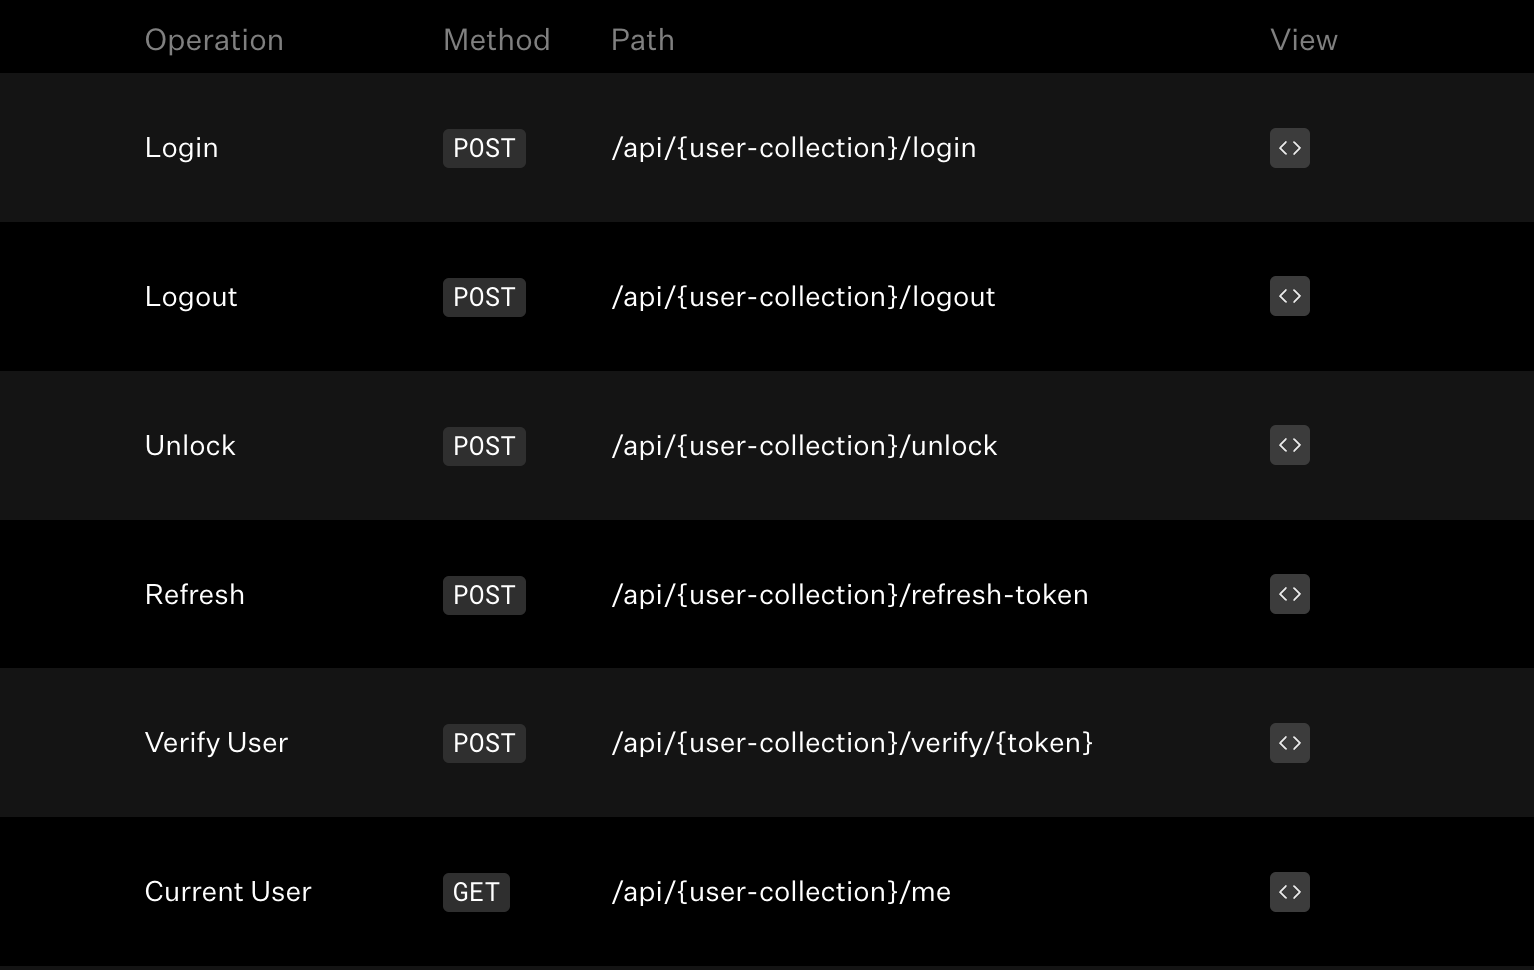Open the code view for Logout
This screenshot has width=1534, height=970.
[1289, 296]
